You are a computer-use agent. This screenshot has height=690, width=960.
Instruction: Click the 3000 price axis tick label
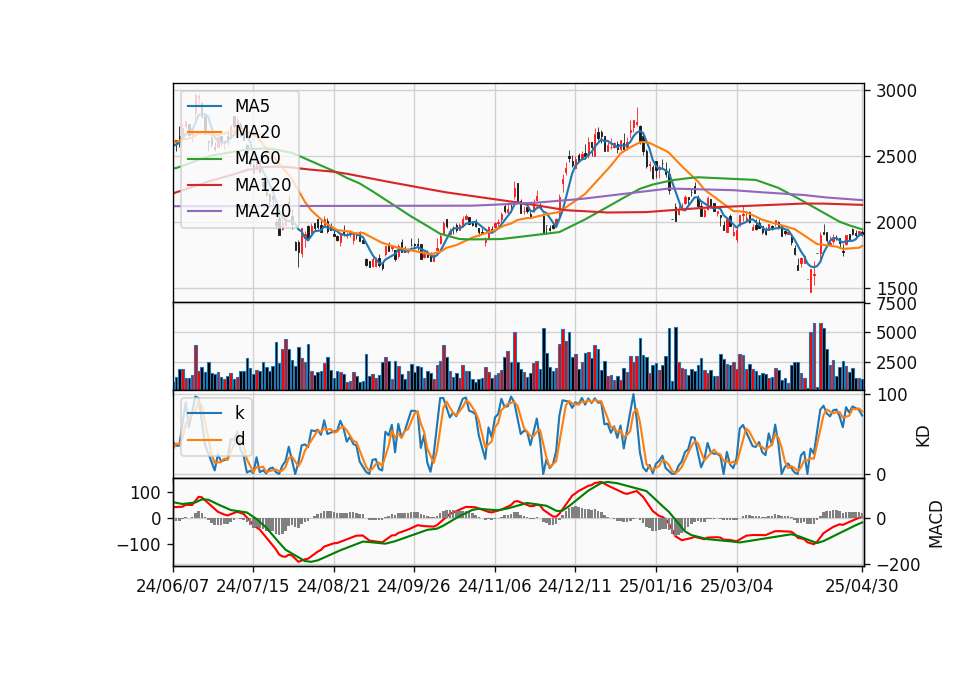pos(896,91)
